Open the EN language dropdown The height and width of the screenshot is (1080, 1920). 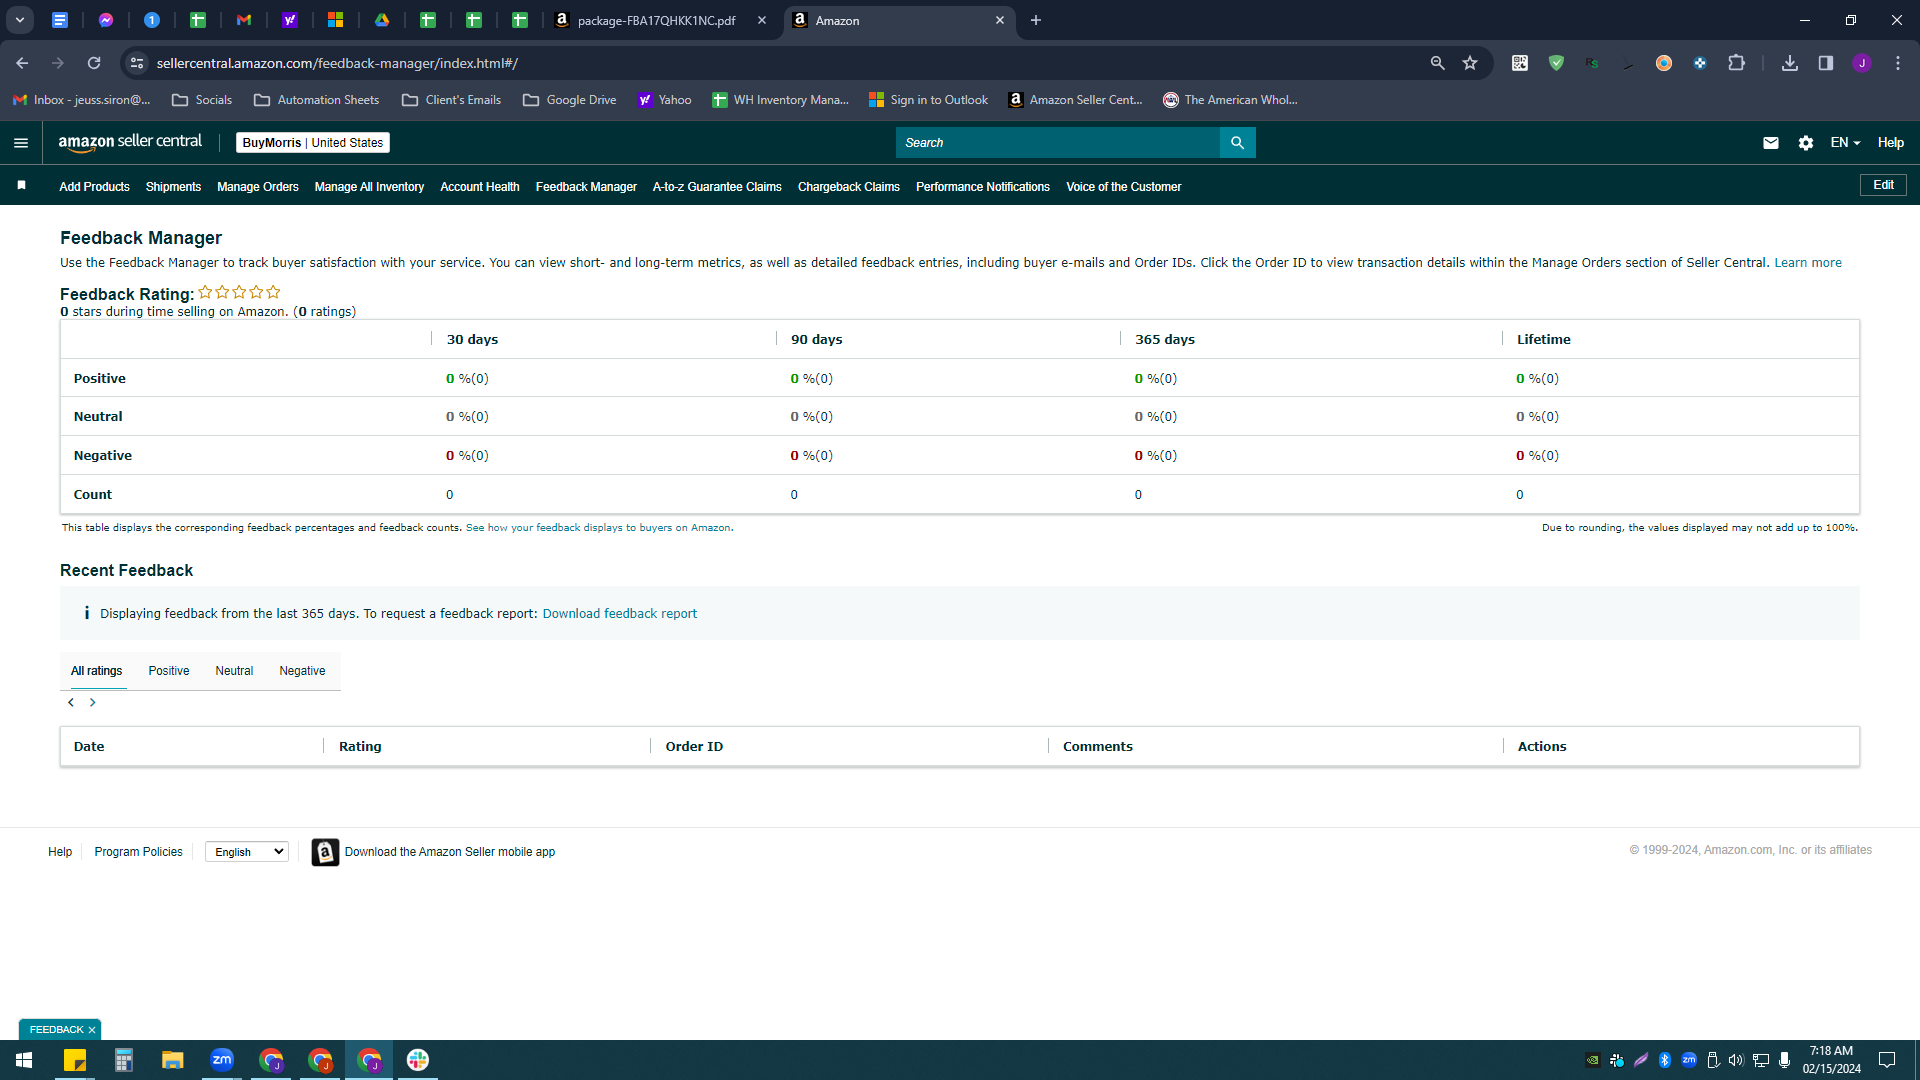pyautogui.click(x=1845, y=143)
